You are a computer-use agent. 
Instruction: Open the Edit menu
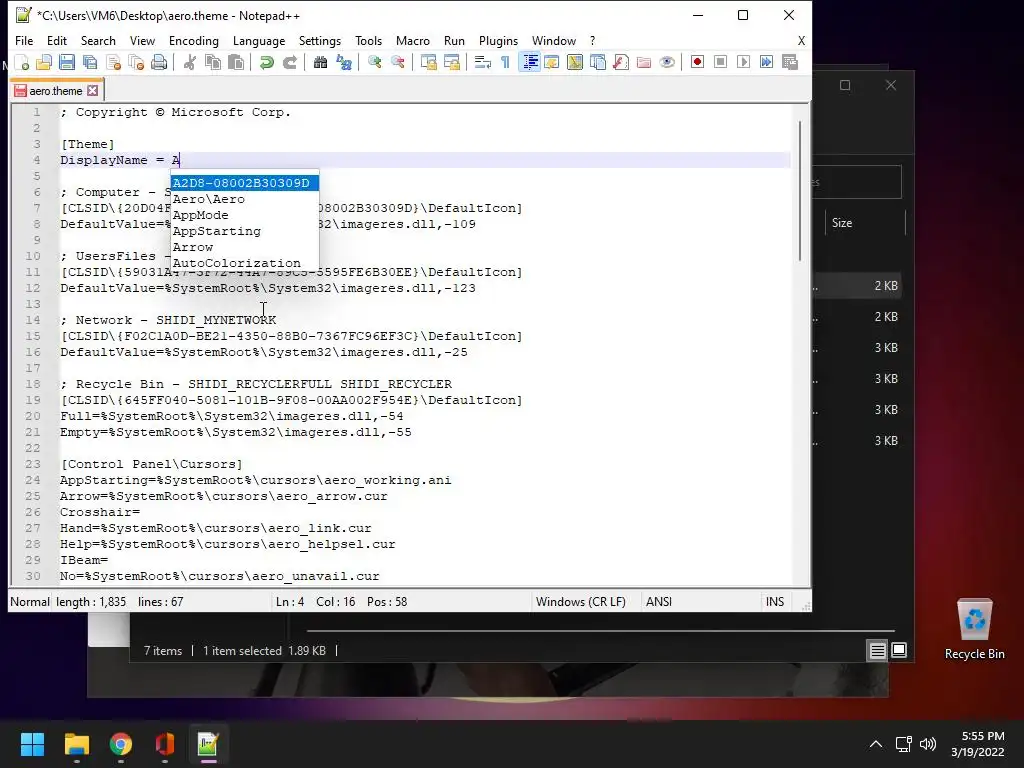[x=57, y=40]
